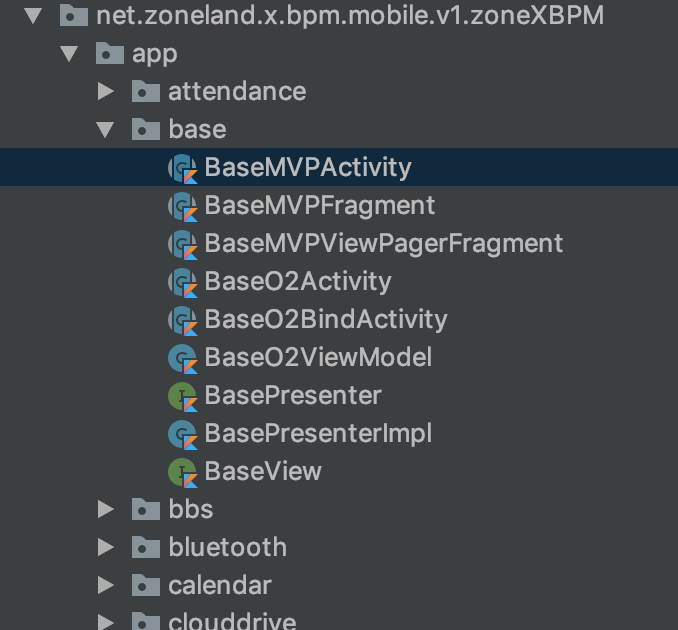Collapse the app package arrow
This screenshot has height=630, width=678.
point(69,54)
